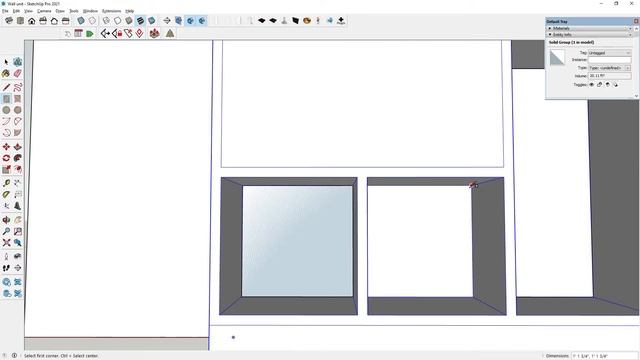Open the Camera menu
Image resolution: width=640 pixels, height=360 pixels.
[44, 11]
